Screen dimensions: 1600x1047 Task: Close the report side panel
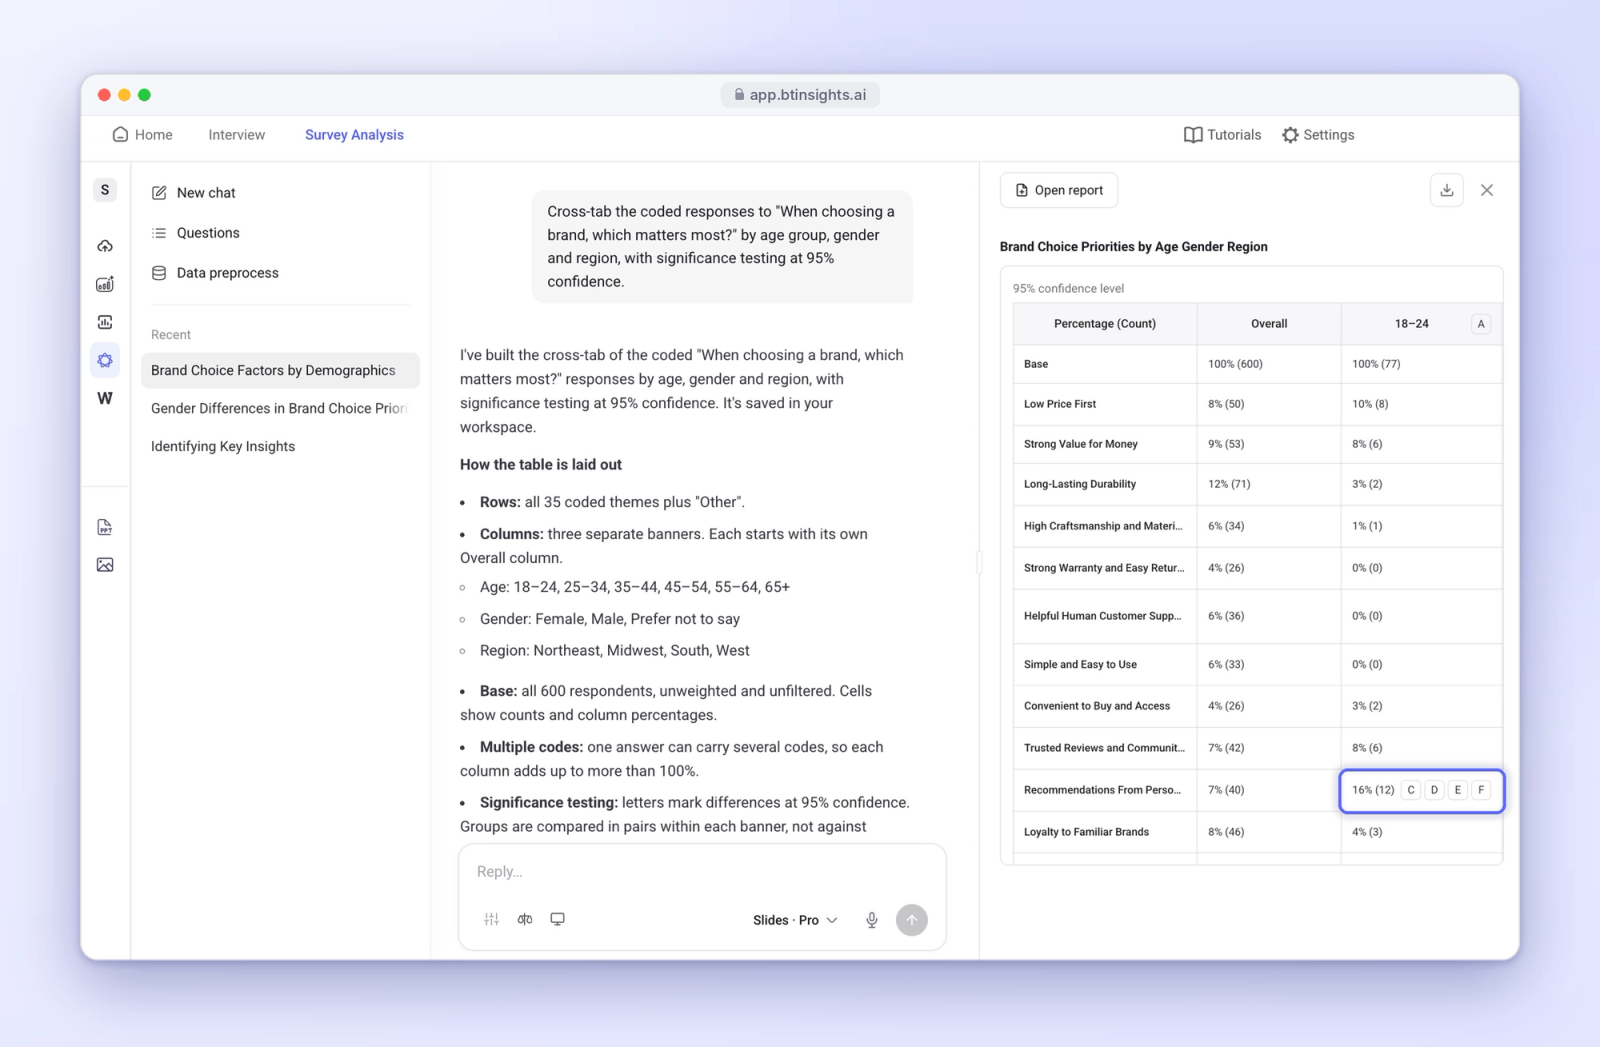[1487, 190]
